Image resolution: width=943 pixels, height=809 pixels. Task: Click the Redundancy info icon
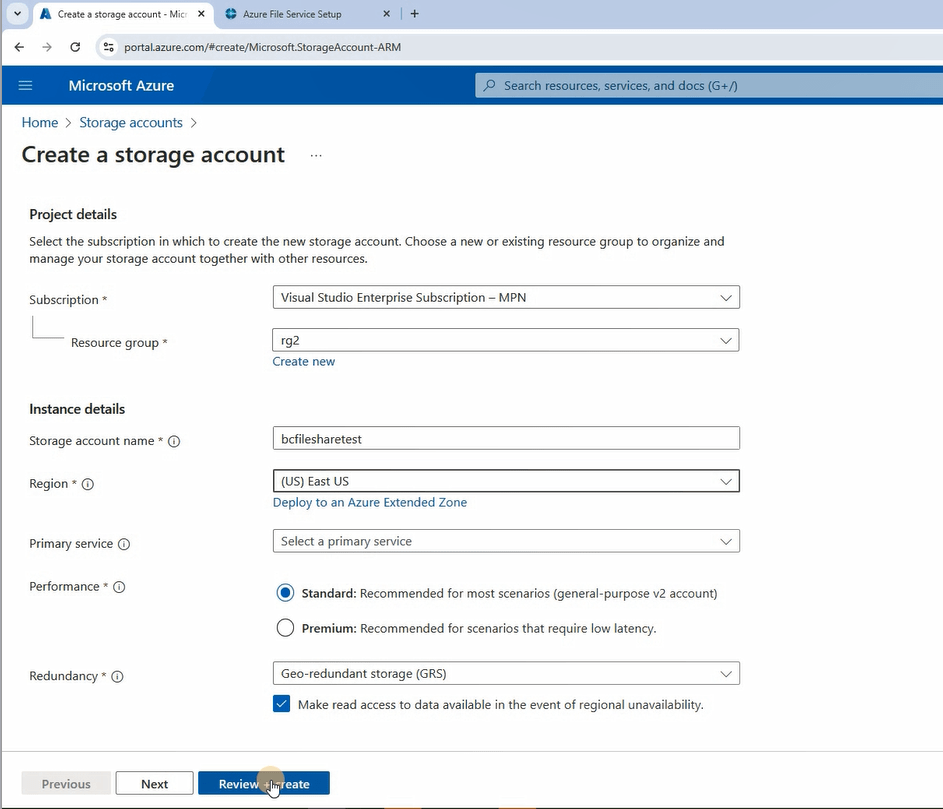tap(117, 677)
